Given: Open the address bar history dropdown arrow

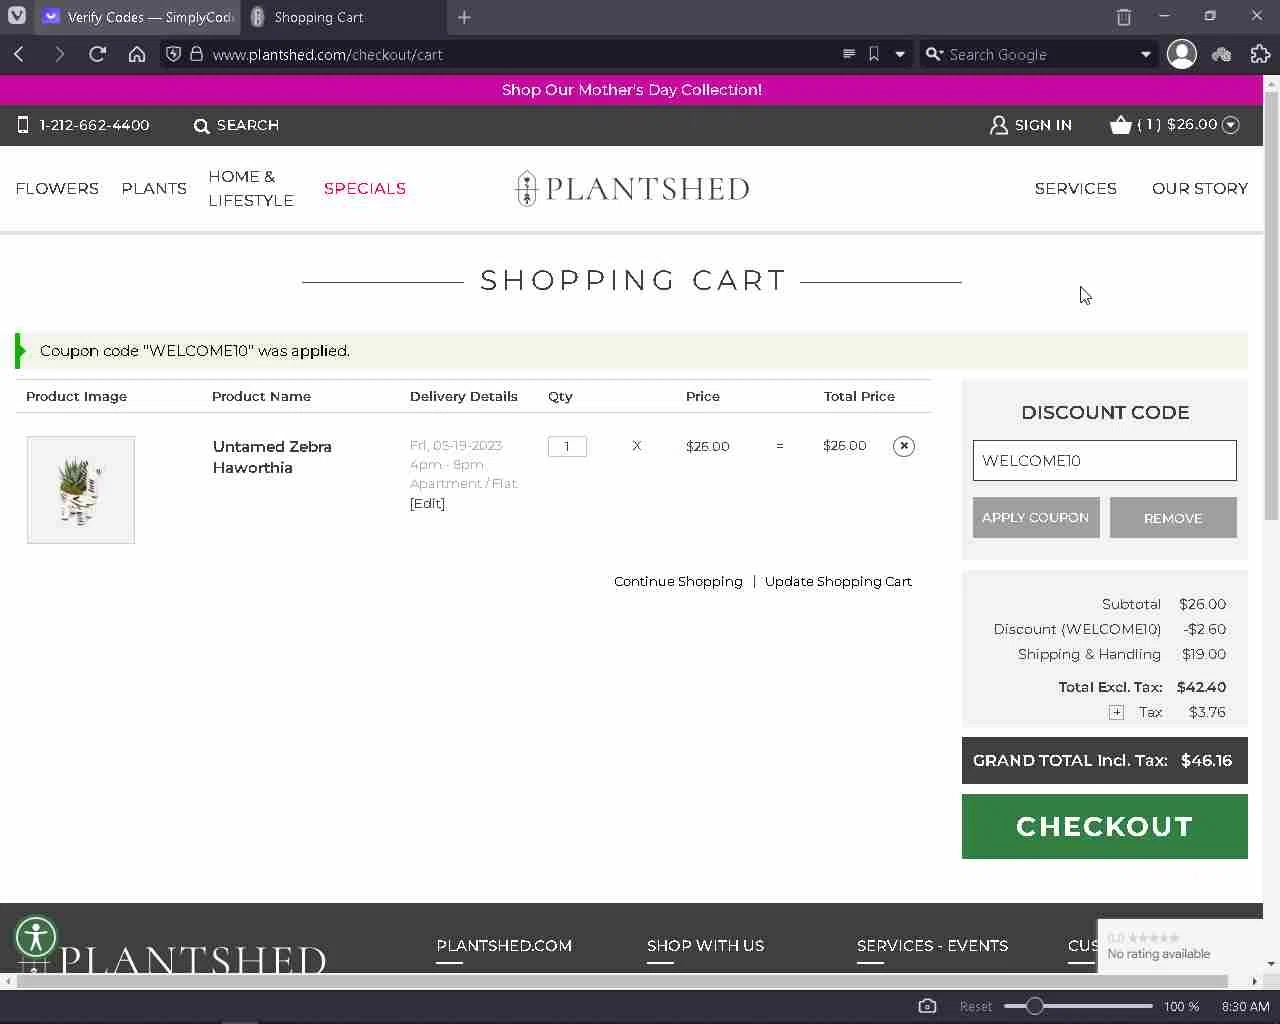Looking at the screenshot, I should point(900,54).
